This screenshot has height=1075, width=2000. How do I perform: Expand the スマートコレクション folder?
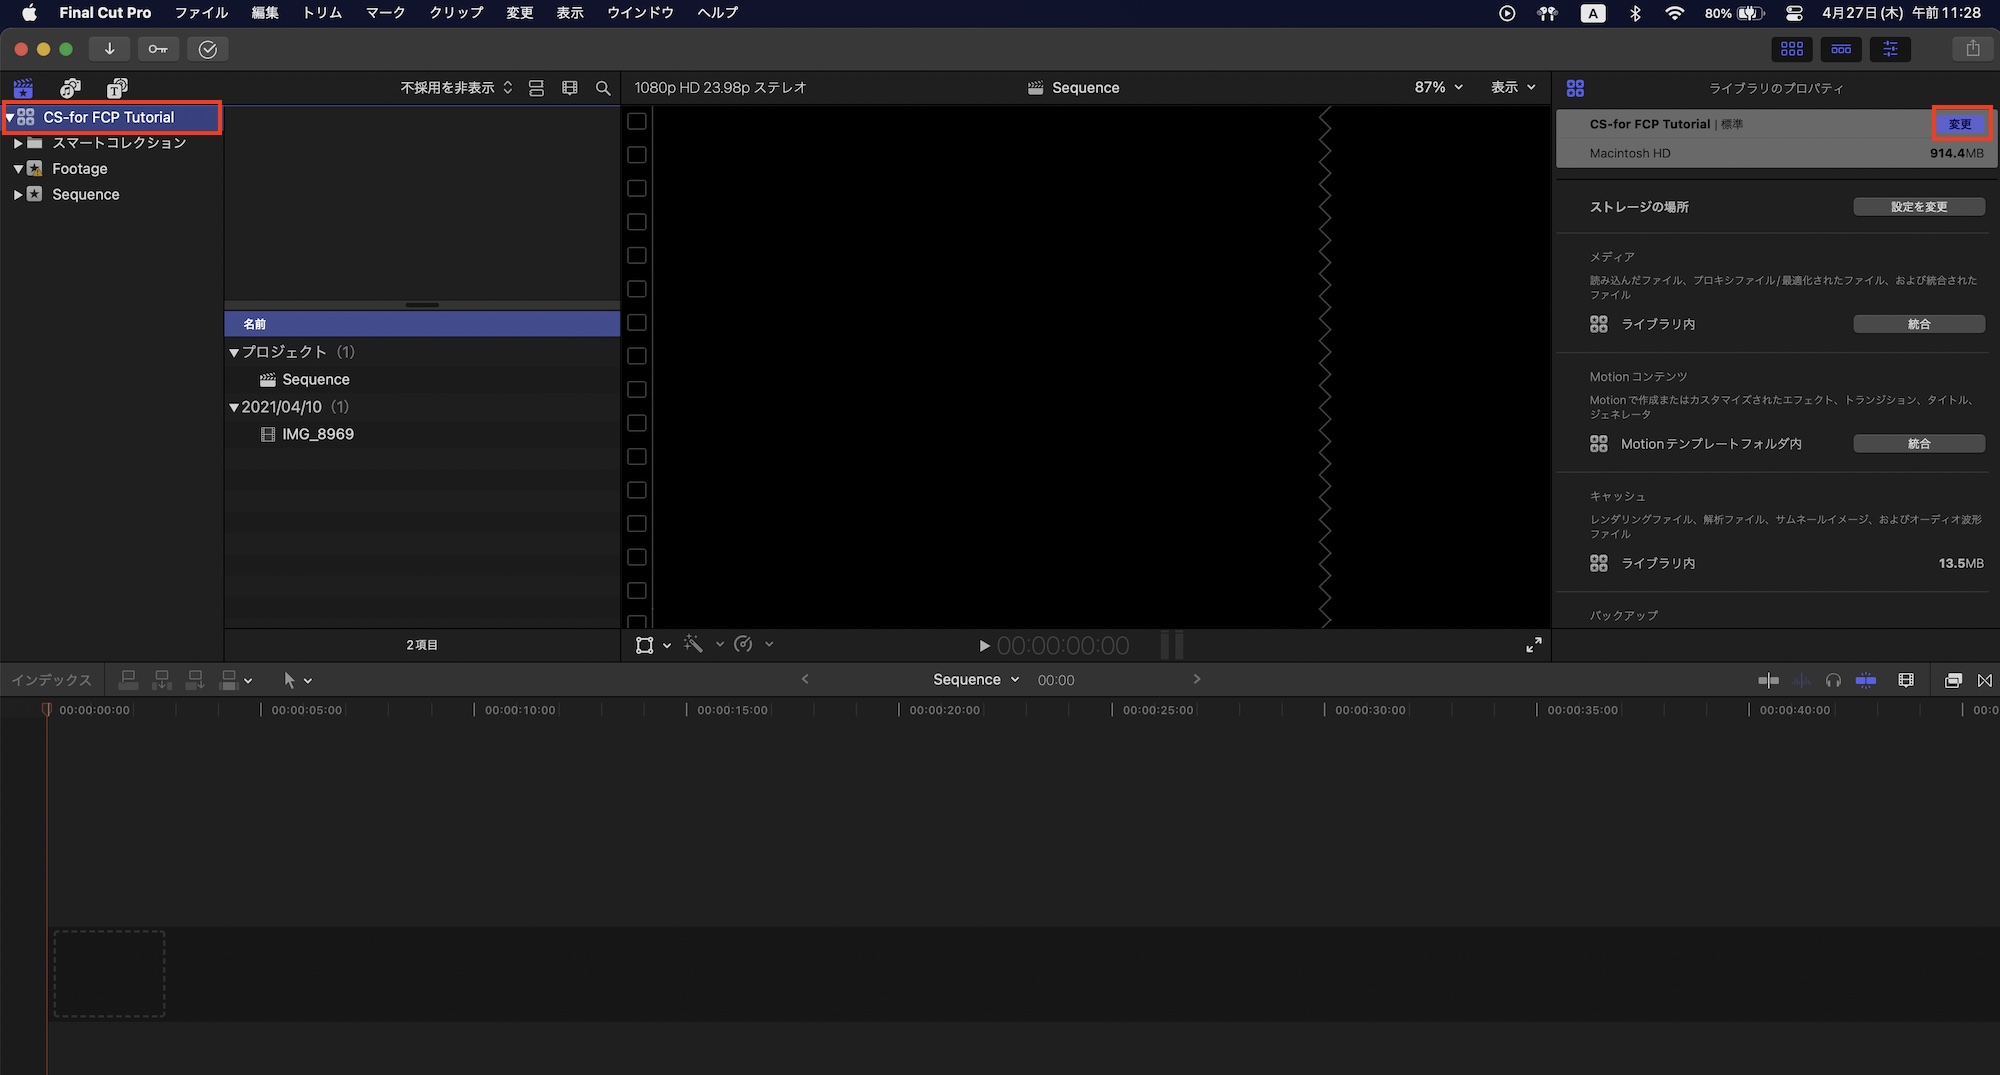click(18, 143)
